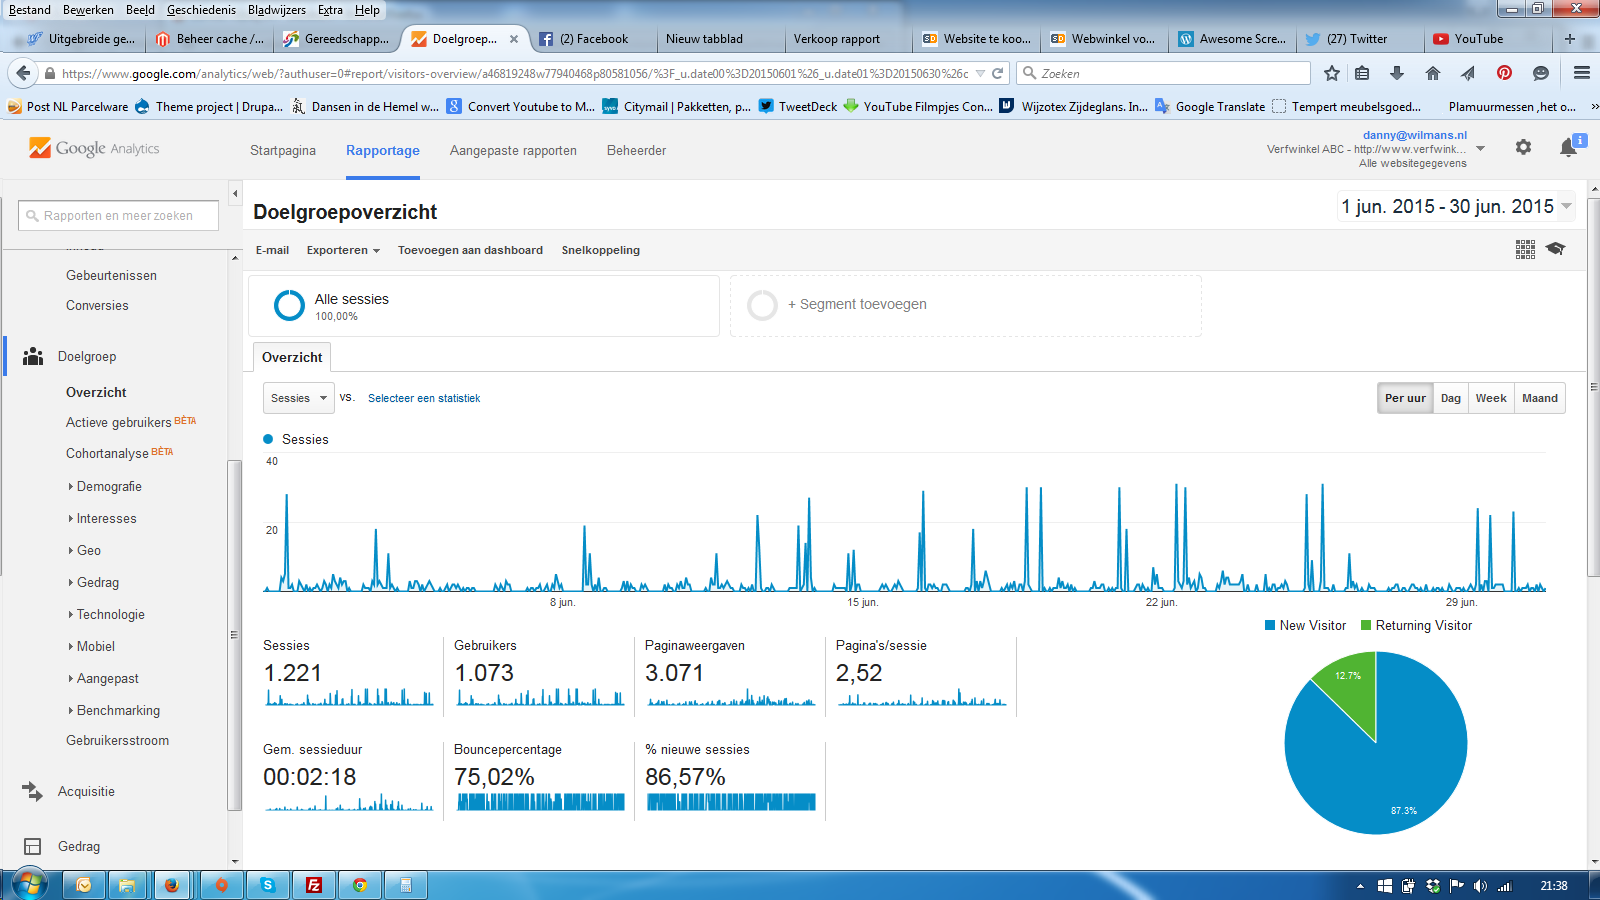Viewport: 1600px width, 900px height.
Task: Click the E-mail report button
Action: (x=272, y=250)
